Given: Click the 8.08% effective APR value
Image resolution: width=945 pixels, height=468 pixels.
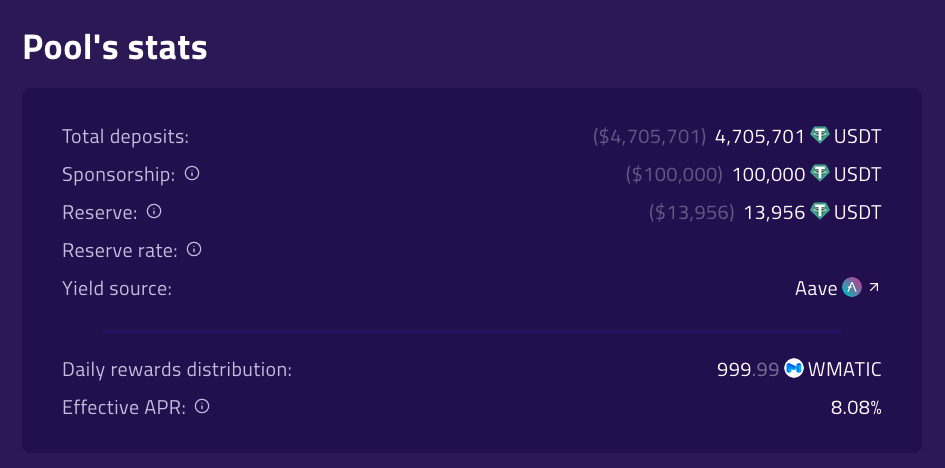Looking at the screenshot, I should click(x=856, y=408).
